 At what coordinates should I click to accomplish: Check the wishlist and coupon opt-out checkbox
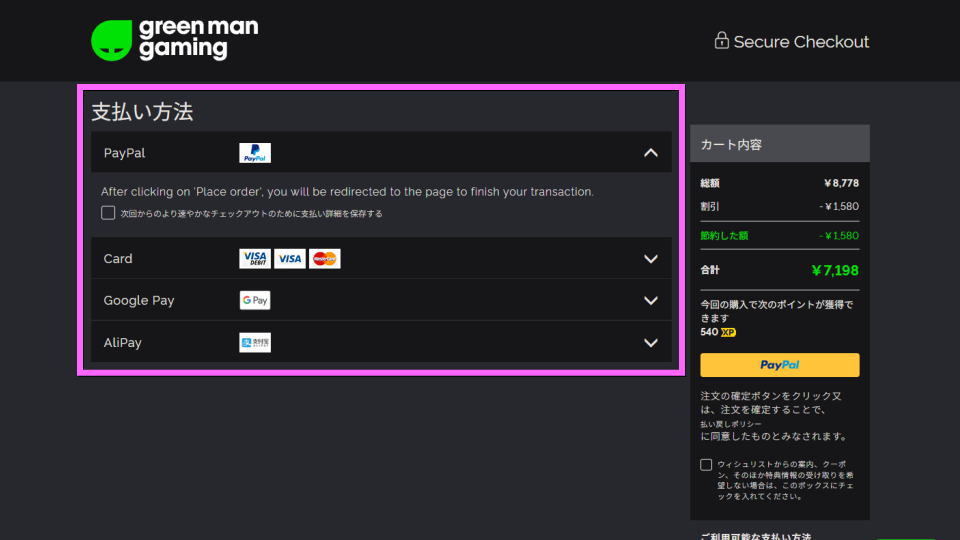pyautogui.click(x=707, y=464)
